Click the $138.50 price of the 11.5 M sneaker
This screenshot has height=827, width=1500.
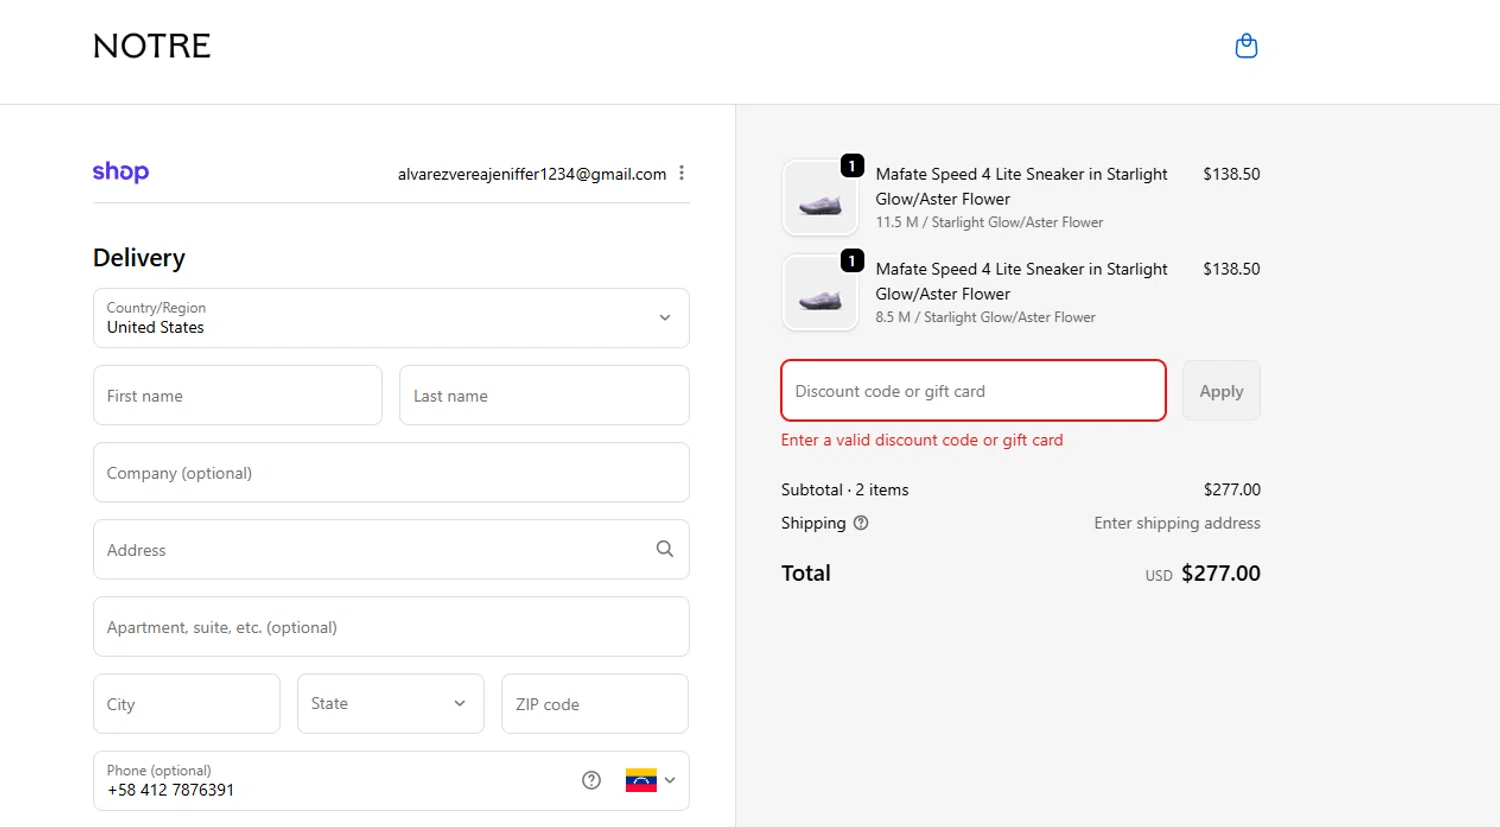click(1231, 174)
